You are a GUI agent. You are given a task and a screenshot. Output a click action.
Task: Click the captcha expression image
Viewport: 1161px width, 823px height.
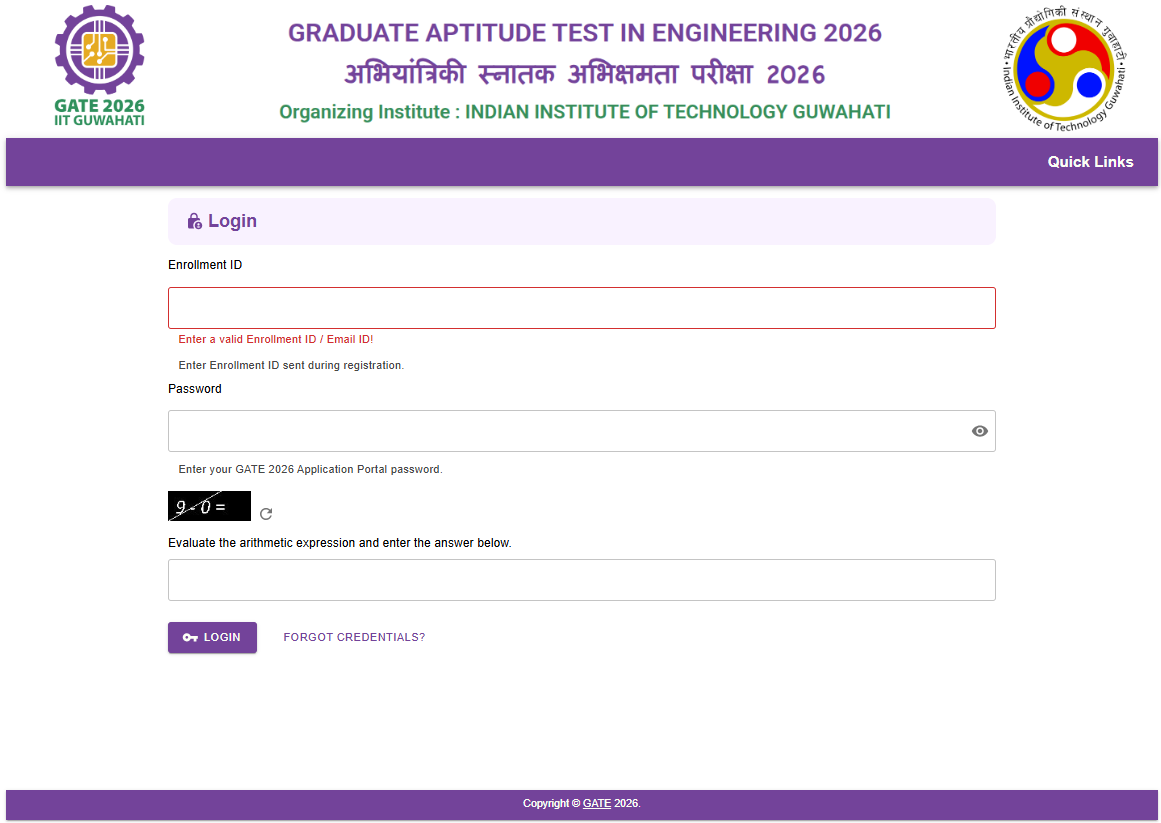208,505
